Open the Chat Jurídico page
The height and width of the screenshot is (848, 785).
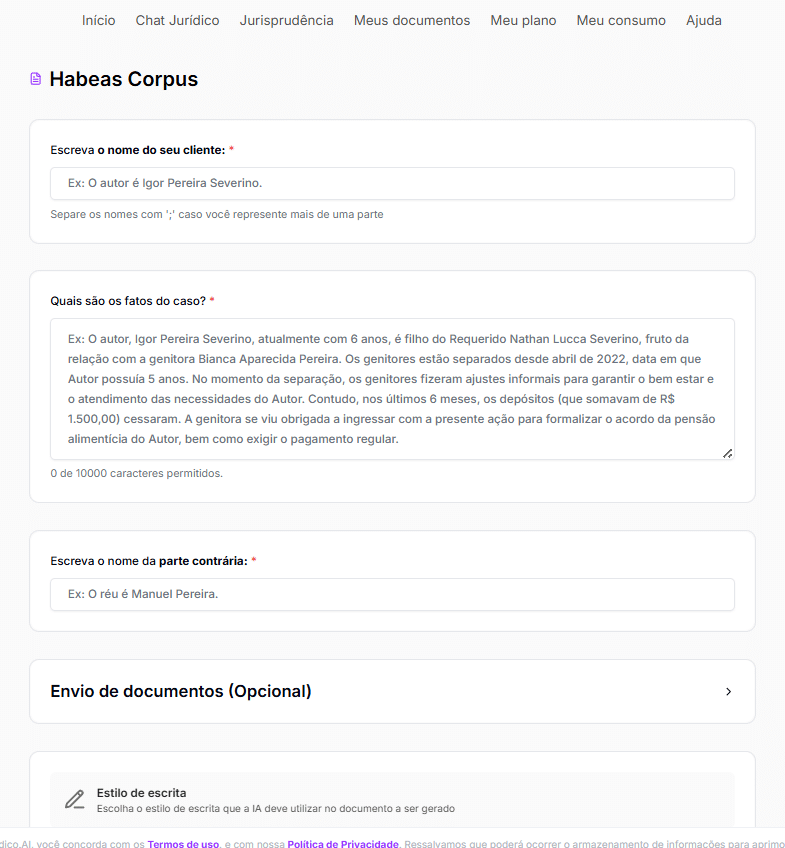(177, 20)
